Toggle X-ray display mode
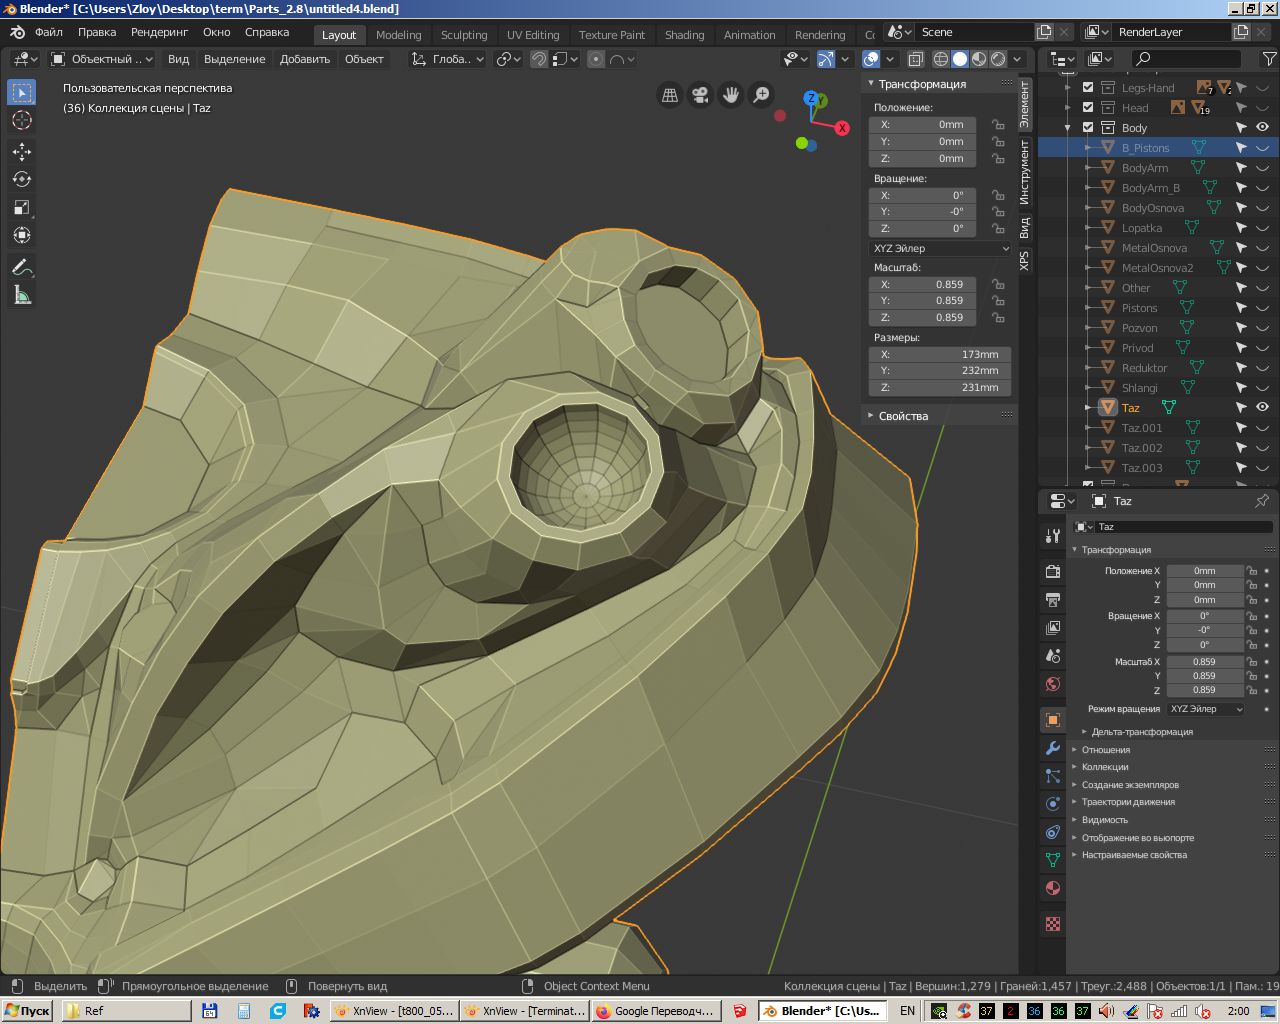The height and width of the screenshot is (1024, 1280). tap(915, 59)
